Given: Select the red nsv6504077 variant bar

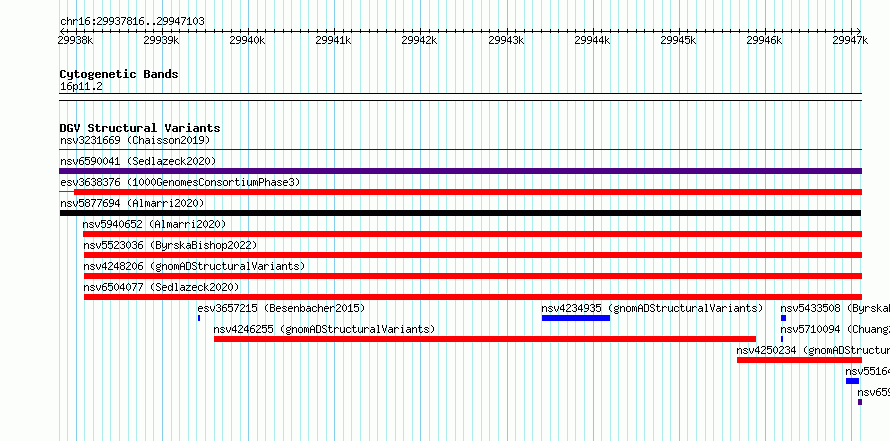Looking at the screenshot, I should tap(473, 297).
